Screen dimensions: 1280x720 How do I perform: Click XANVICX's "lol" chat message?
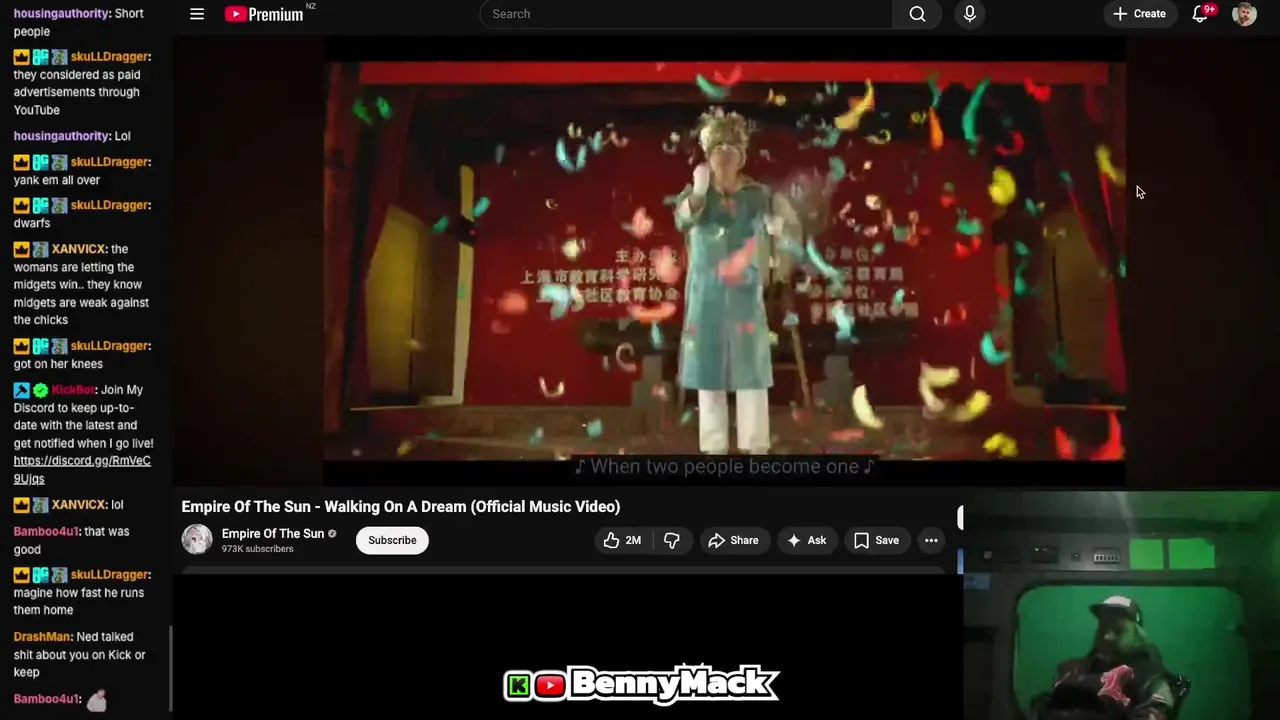pos(68,505)
